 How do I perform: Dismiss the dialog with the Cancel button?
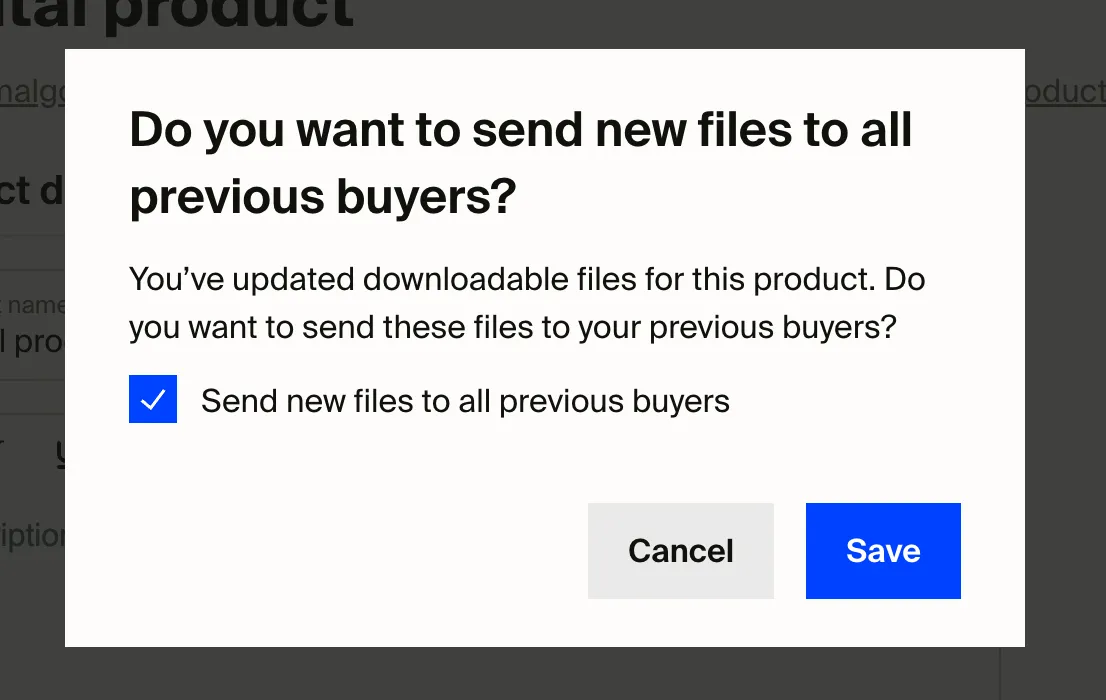click(680, 551)
